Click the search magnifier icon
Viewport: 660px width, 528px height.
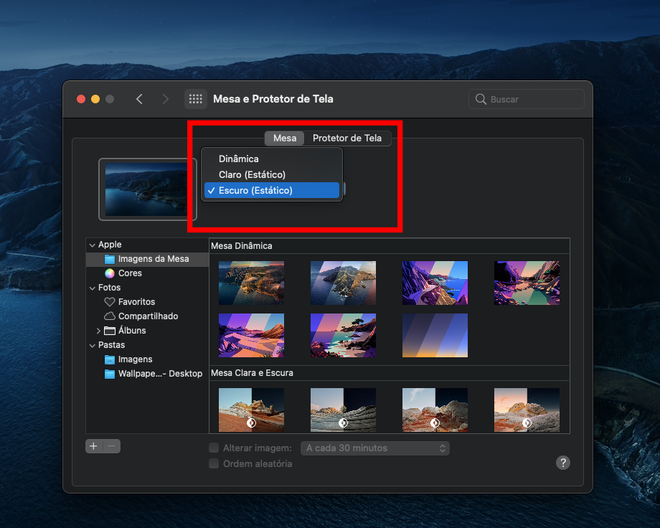(x=480, y=99)
